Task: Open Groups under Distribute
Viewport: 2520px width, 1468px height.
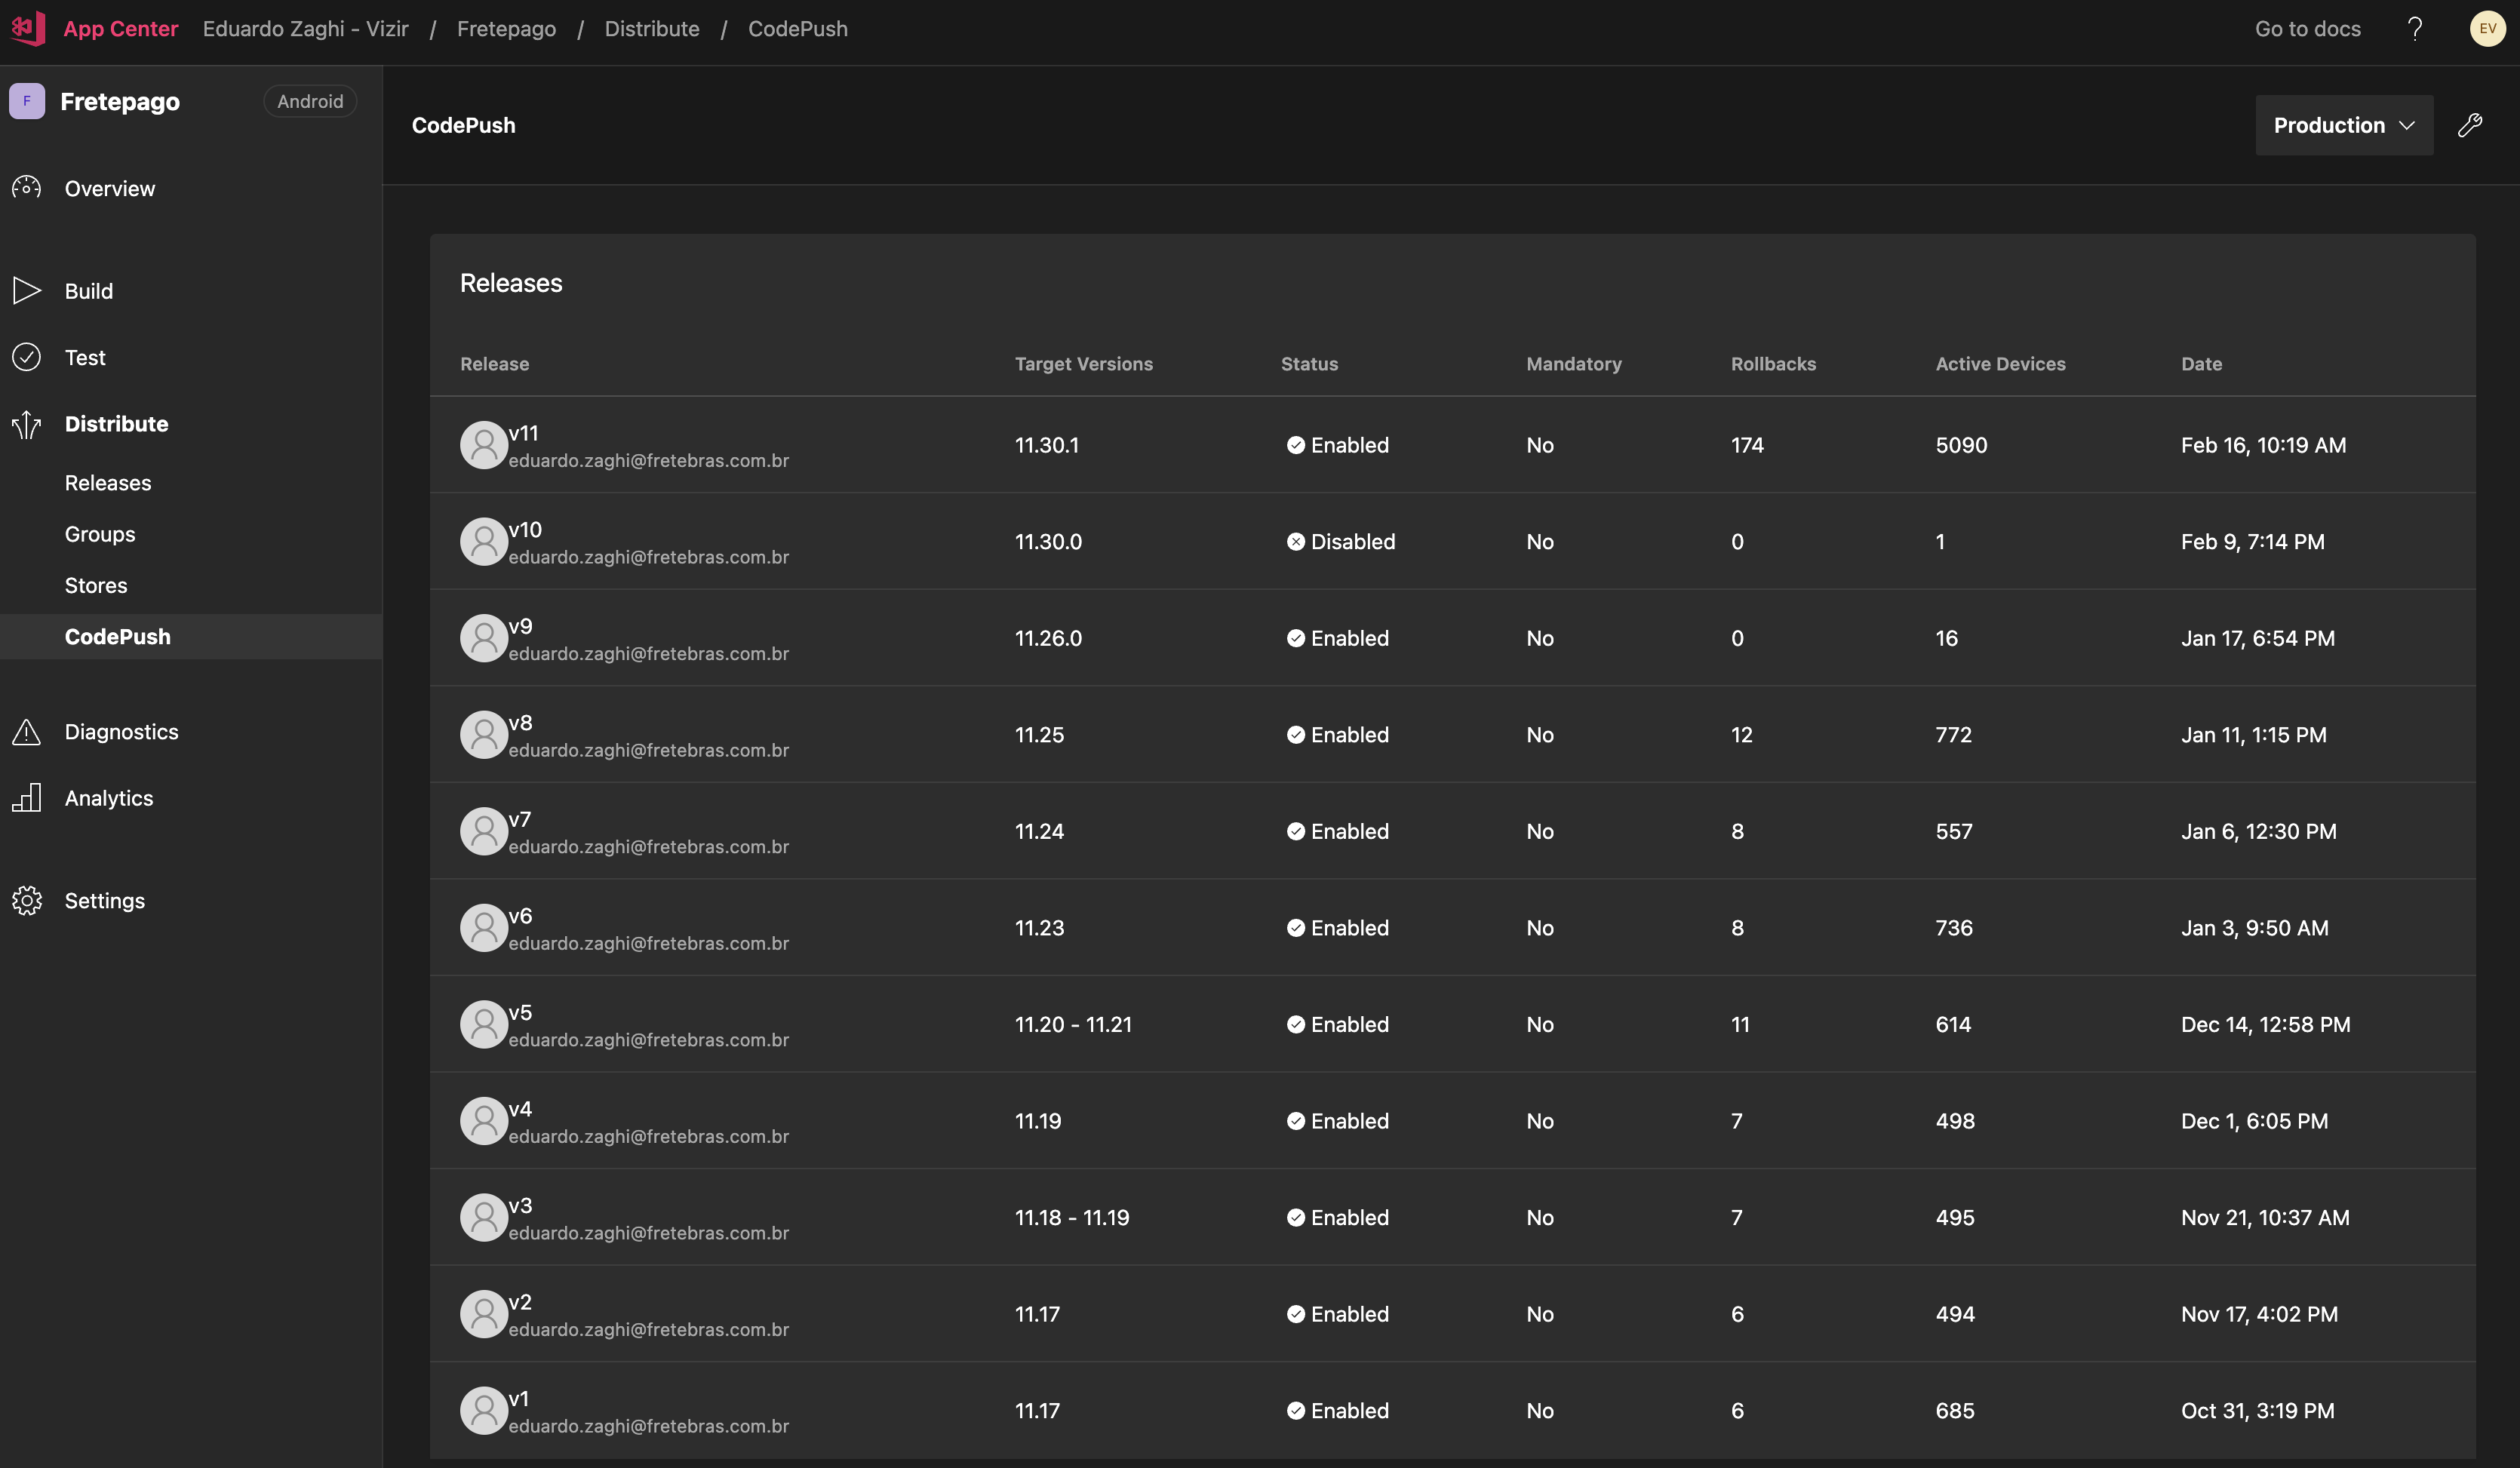Action: pyautogui.click(x=100, y=534)
